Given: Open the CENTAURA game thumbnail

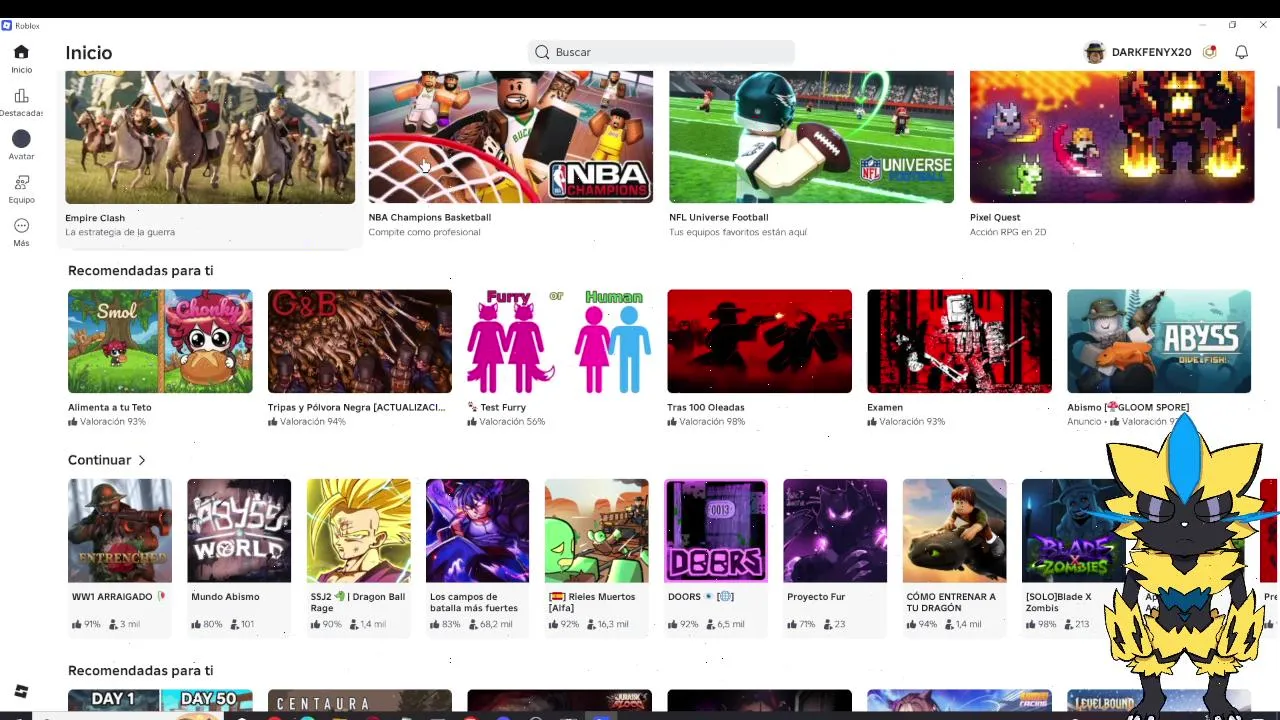Looking at the screenshot, I should [x=360, y=701].
